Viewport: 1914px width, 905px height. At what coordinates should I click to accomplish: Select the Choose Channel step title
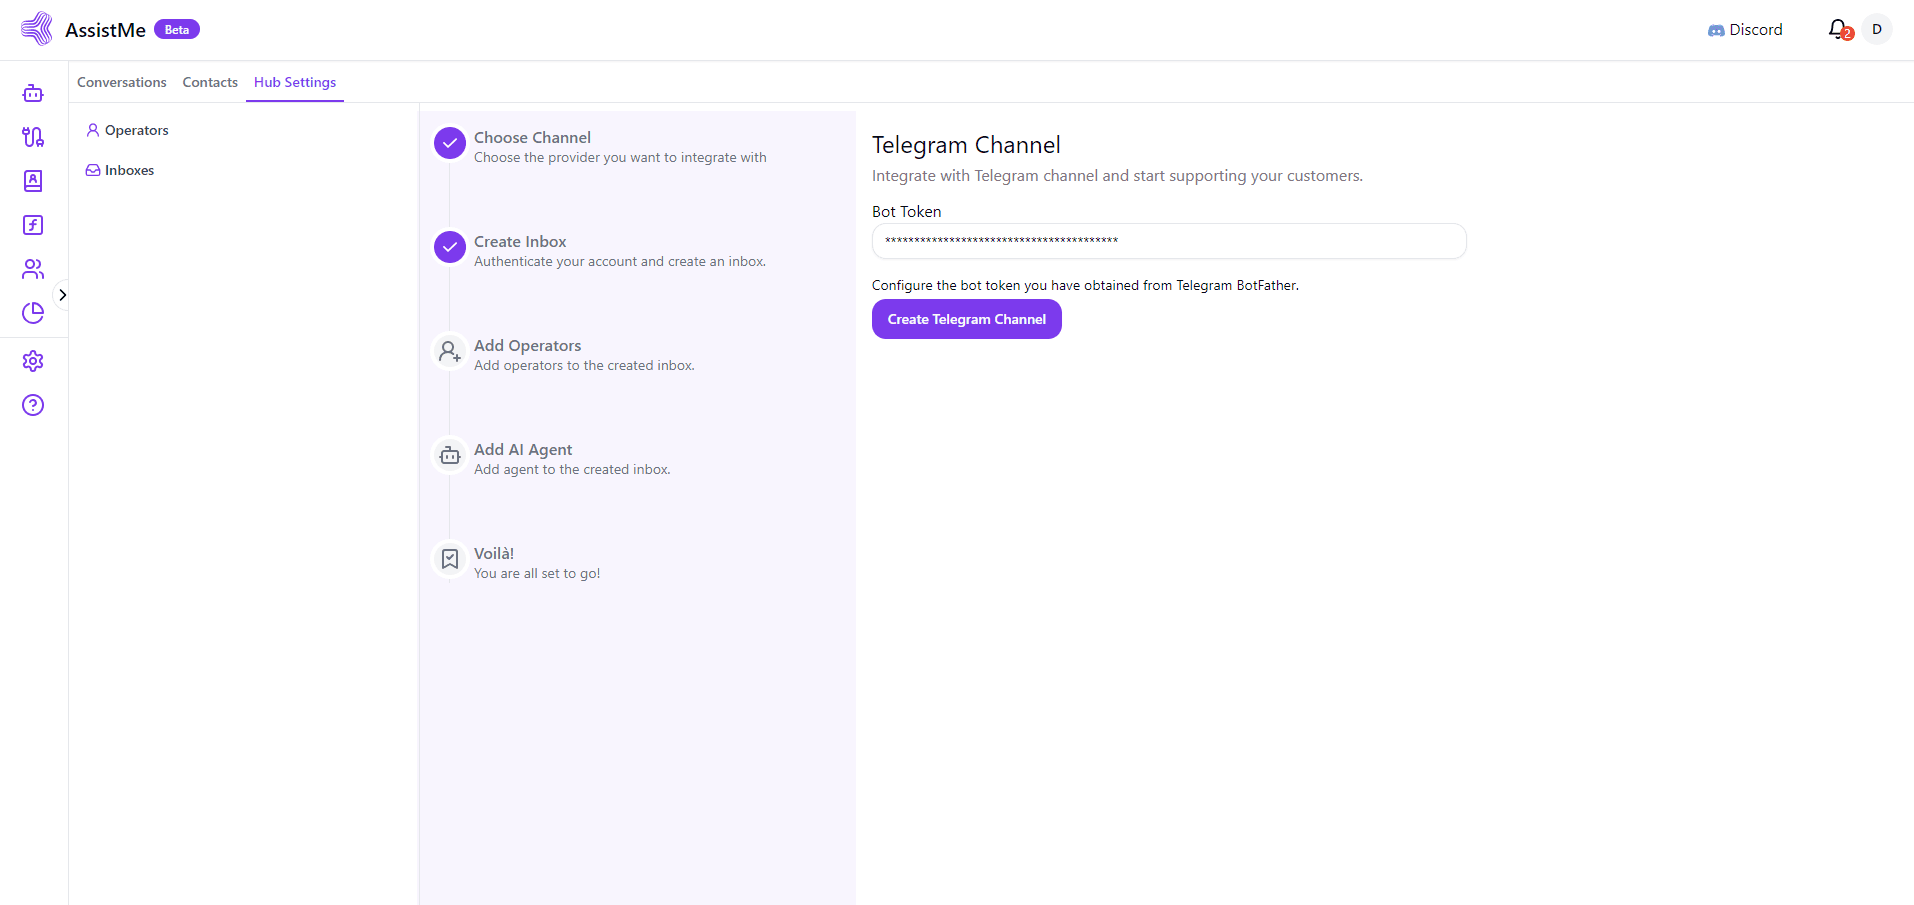click(x=532, y=137)
